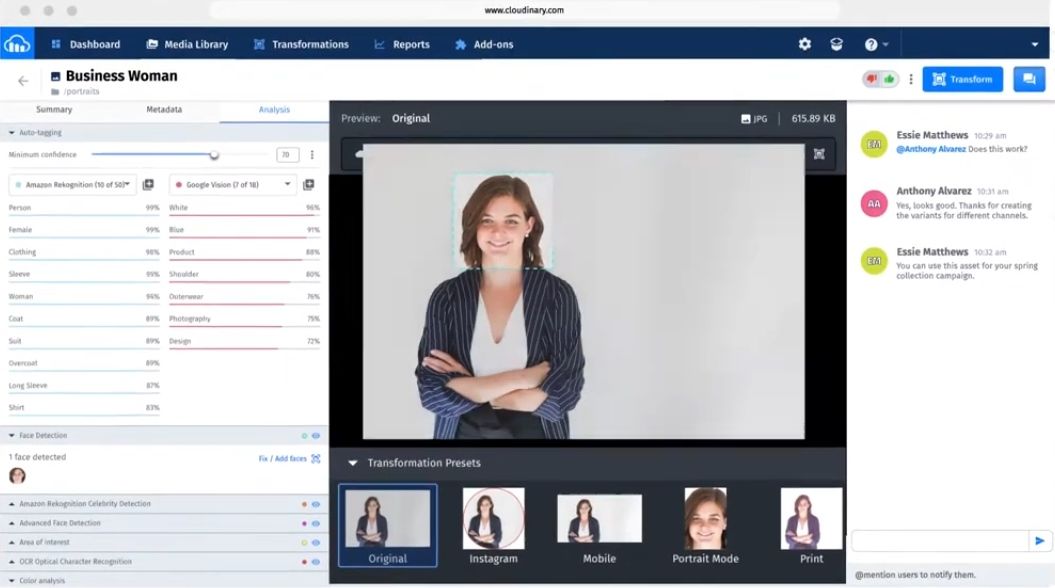
Task: Click the Transform button
Action: click(x=962, y=79)
